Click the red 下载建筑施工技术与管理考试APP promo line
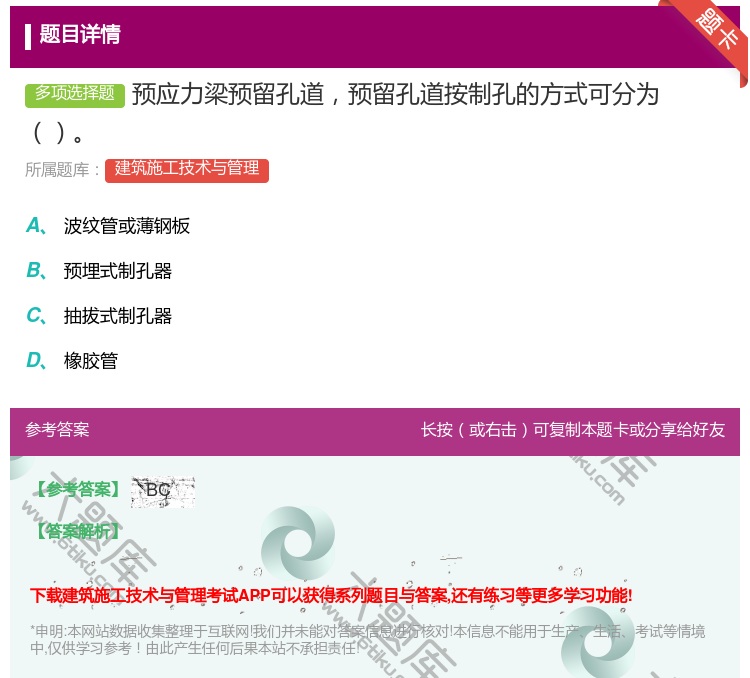This screenshot has height=678, width=750. coord(331,595)
